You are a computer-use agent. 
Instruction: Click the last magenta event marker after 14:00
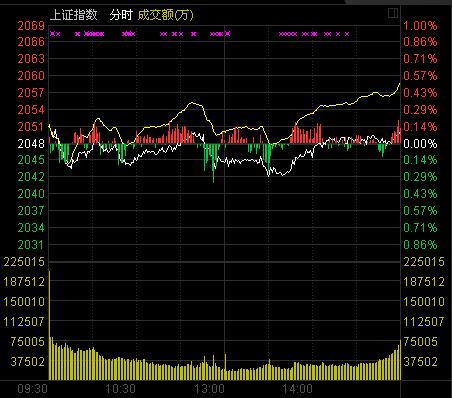[x=347, y=34]
